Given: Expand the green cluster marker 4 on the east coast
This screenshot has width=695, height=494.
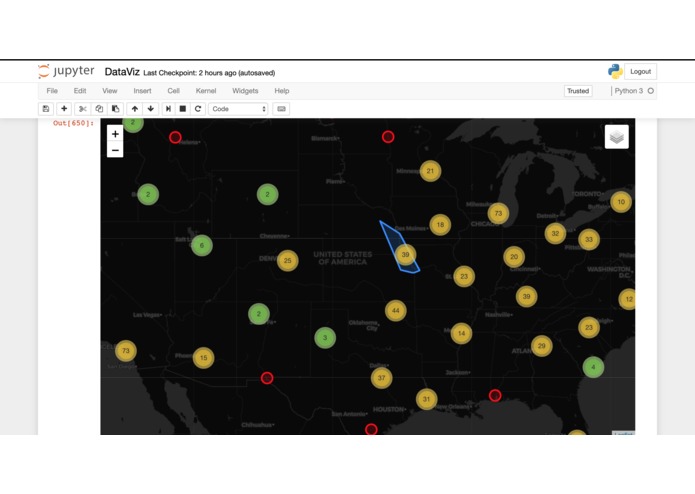Looking at the screenshot, I should 593,367.
